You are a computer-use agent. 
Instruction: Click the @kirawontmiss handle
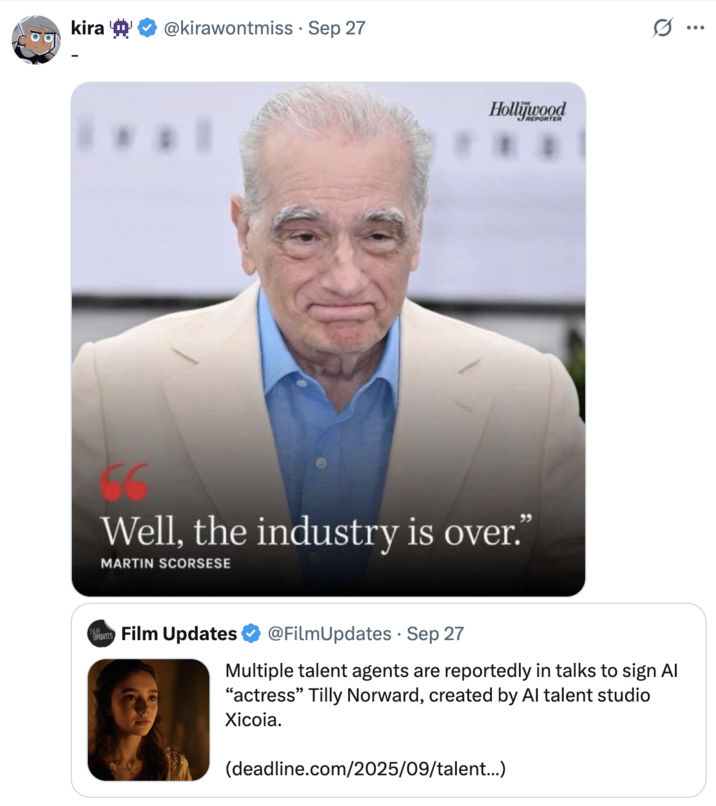click(227, 29)
